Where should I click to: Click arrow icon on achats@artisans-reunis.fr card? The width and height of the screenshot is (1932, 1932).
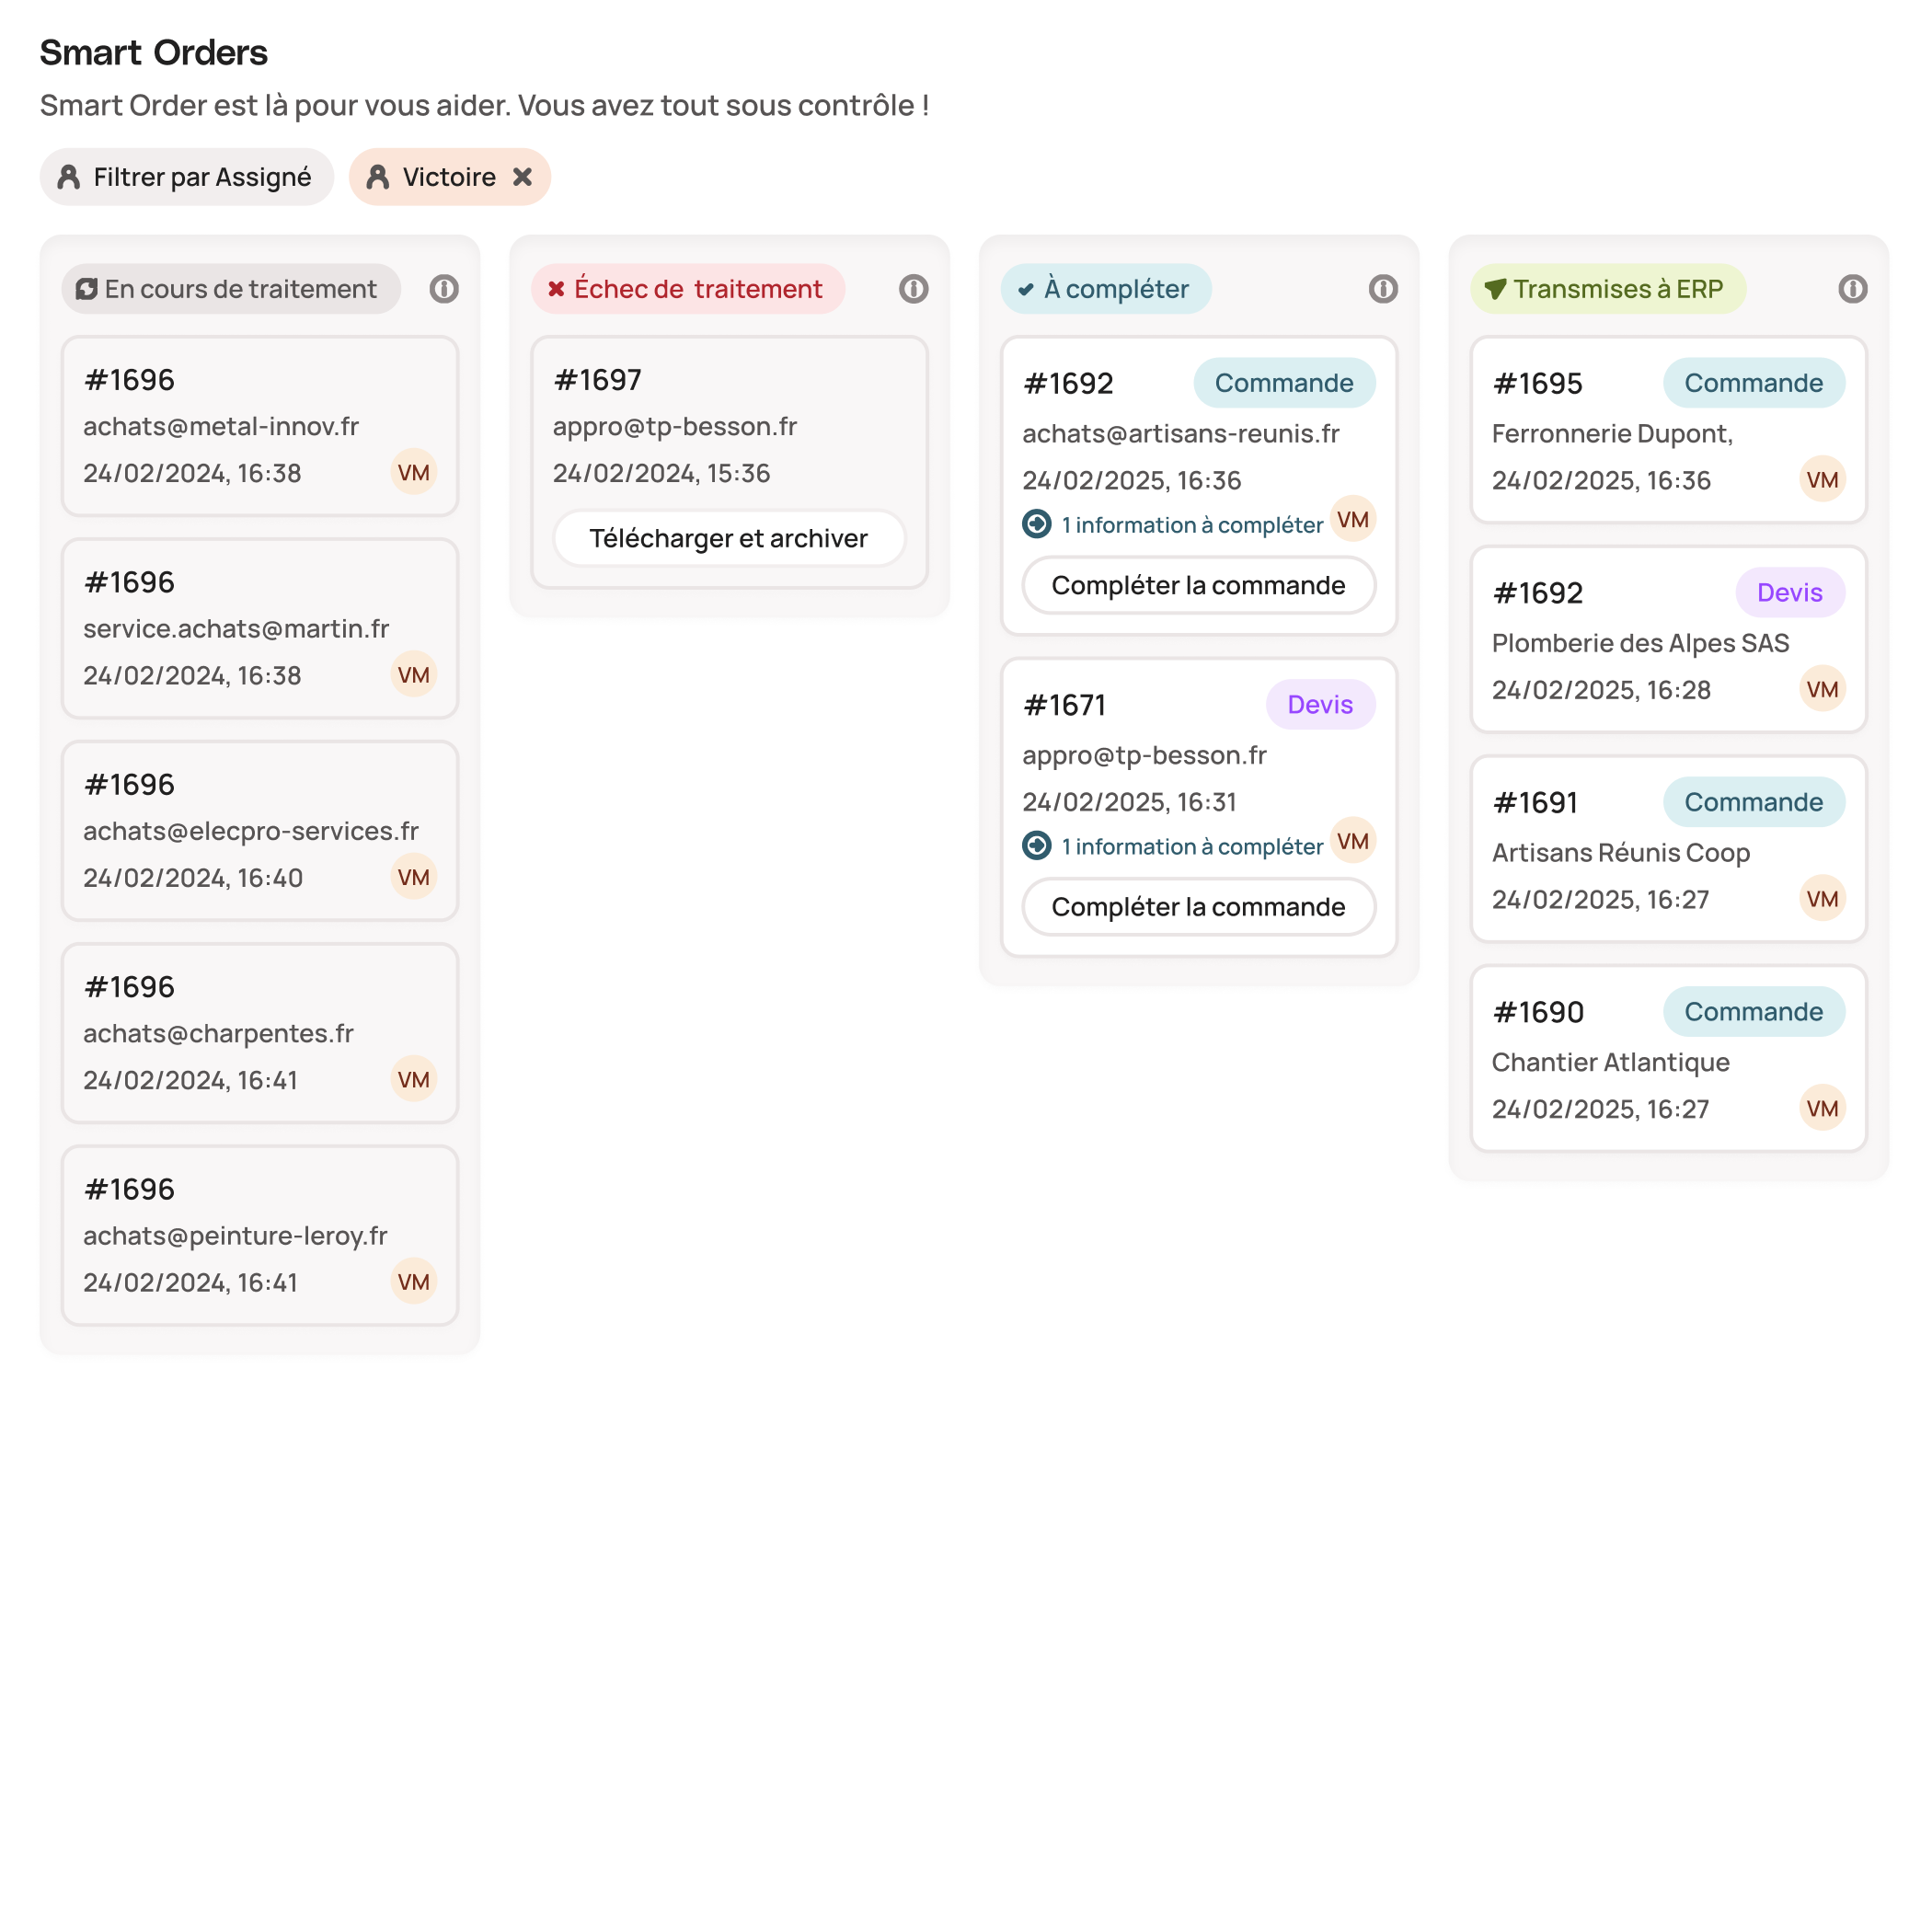[x=1036, y=524]
